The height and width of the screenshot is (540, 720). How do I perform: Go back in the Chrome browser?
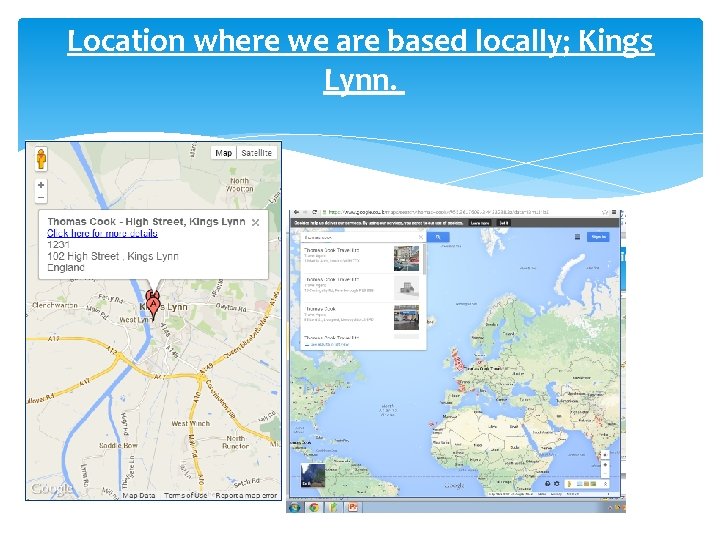(296, 212)
